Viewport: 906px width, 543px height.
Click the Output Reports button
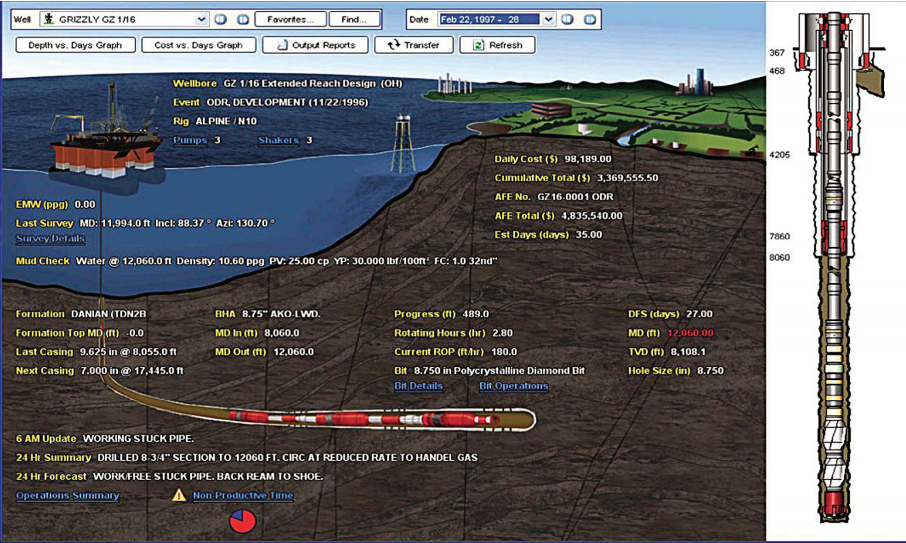click(x=315, y=45)
